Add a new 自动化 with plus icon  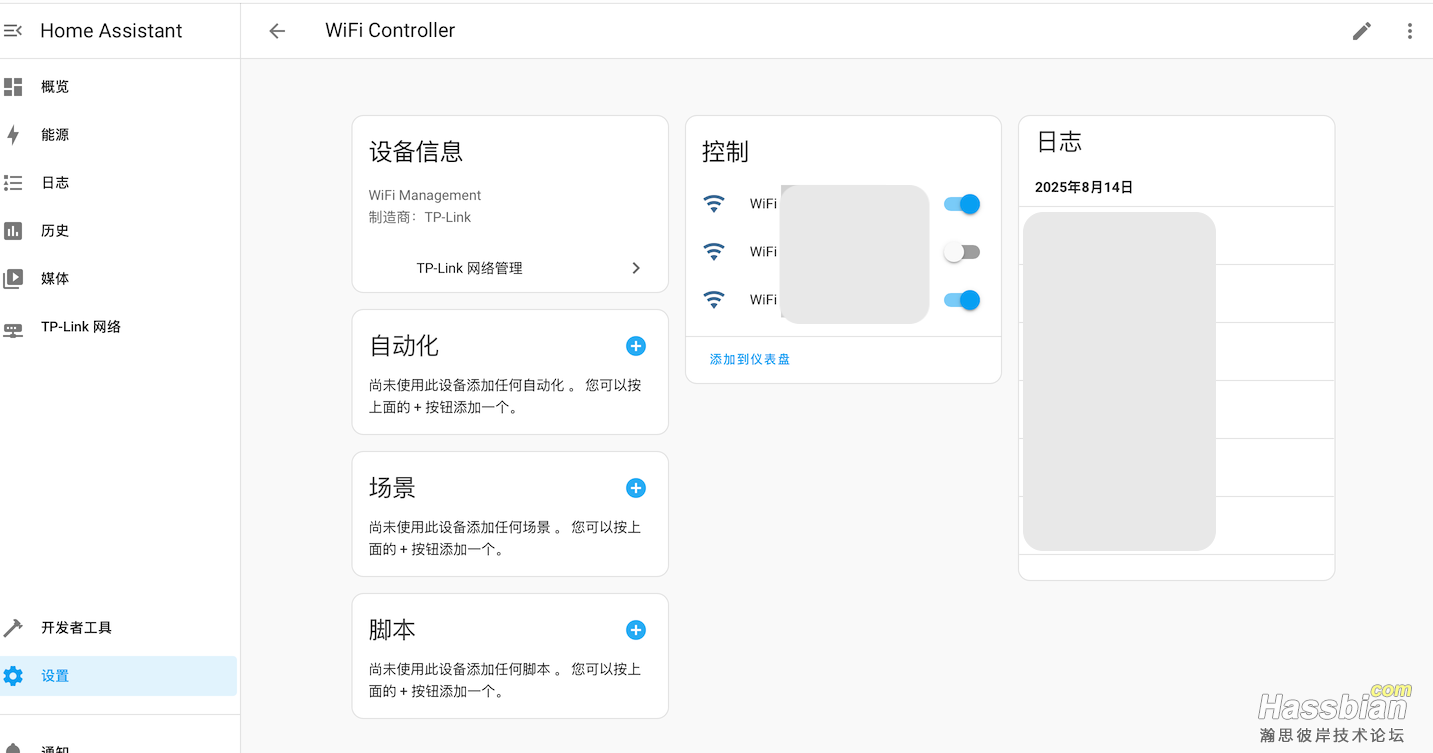tap(636, 346)
